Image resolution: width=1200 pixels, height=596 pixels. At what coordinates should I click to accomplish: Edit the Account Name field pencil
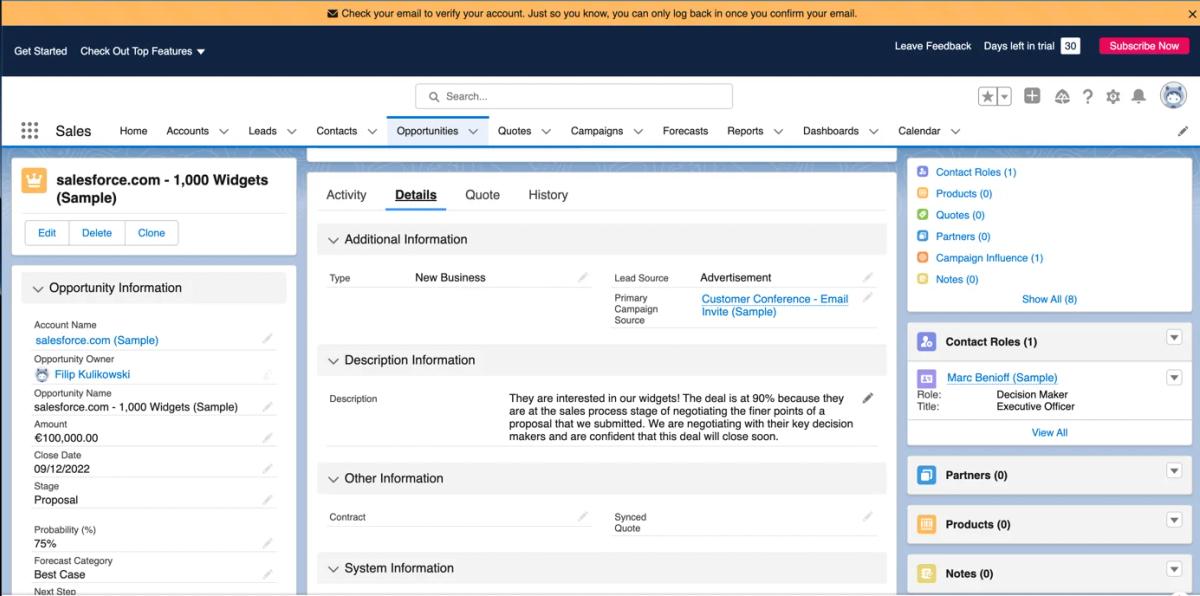pyautogui.click(x=267, y=339)
